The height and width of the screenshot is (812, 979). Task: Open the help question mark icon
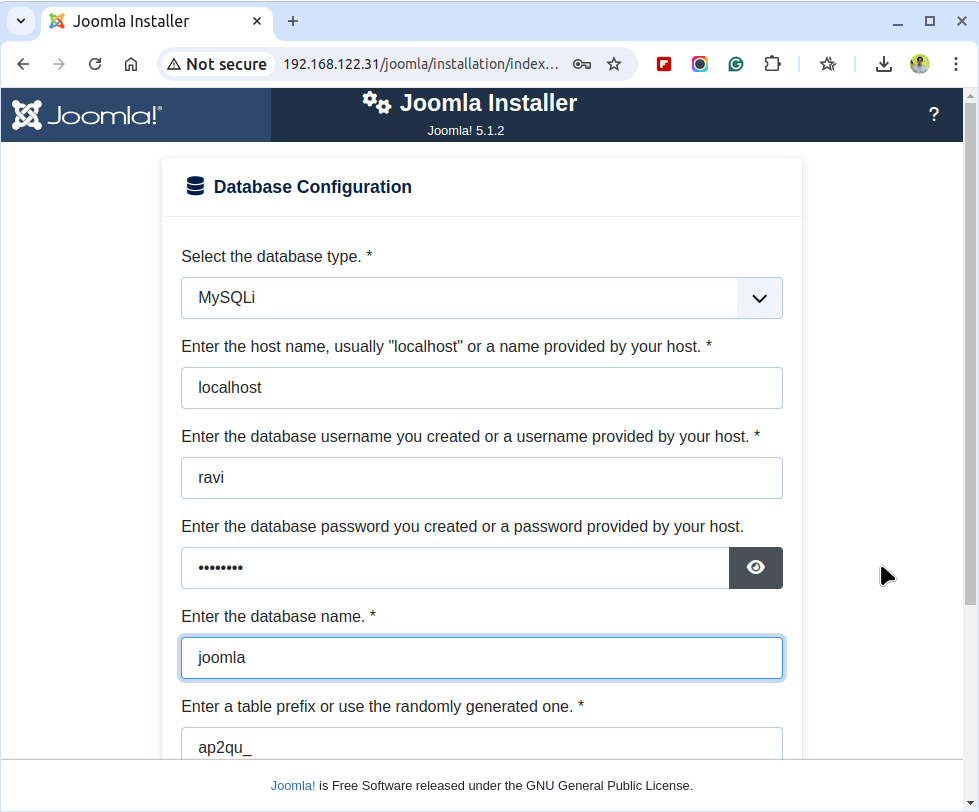934,115
